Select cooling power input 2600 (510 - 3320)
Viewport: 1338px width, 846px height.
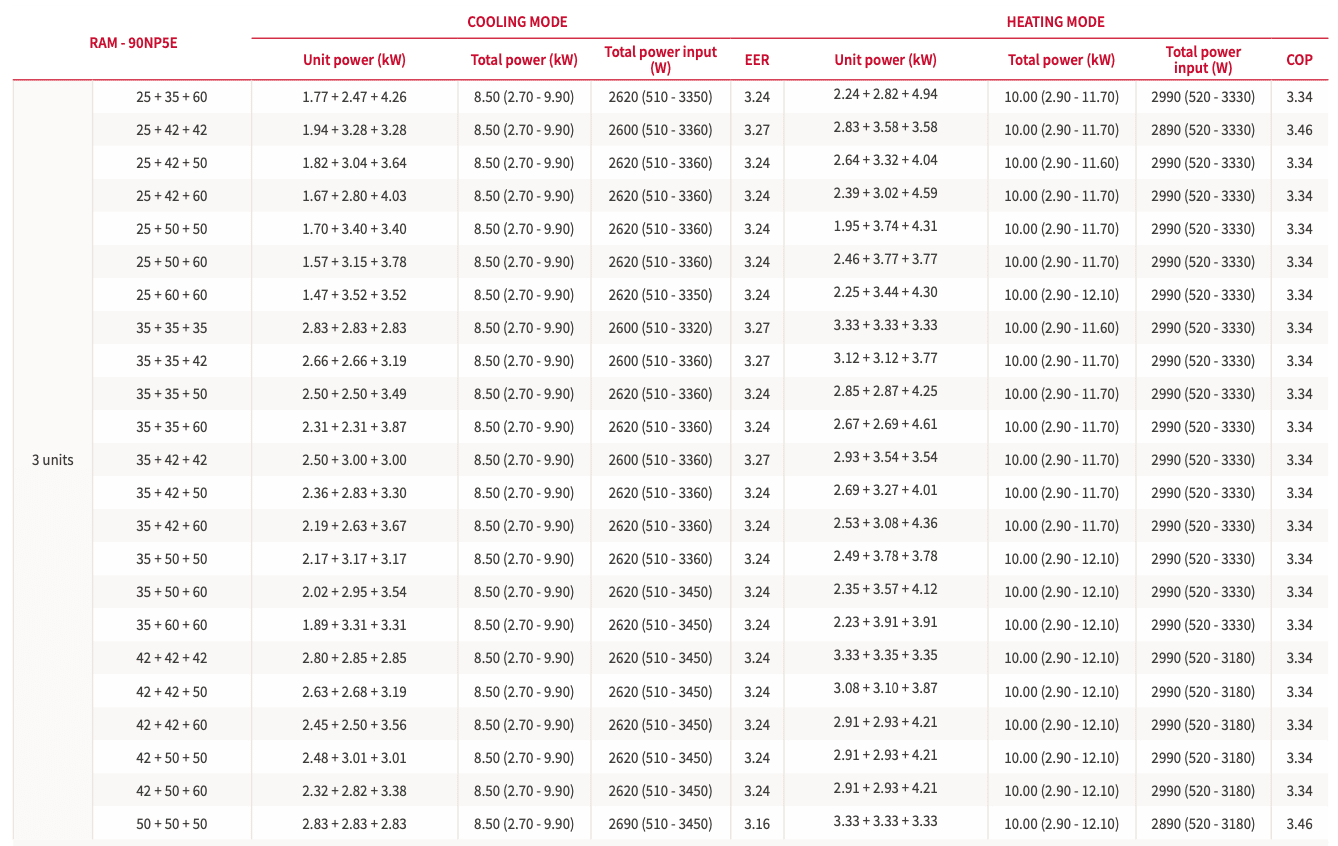(x=660, y=328)
